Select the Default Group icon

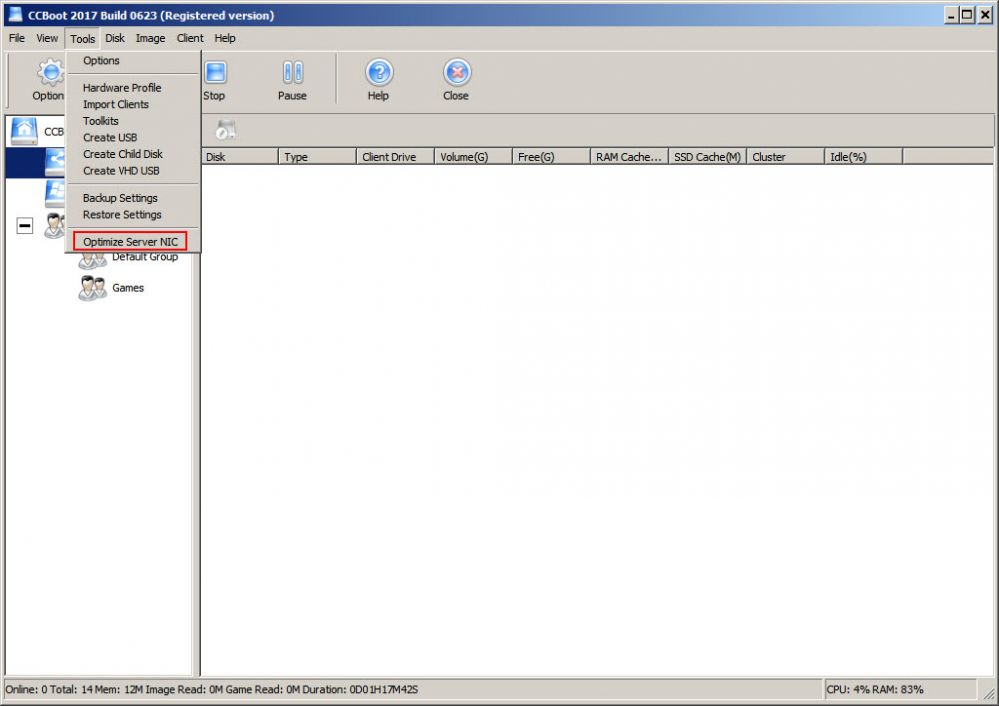[92, 261]
